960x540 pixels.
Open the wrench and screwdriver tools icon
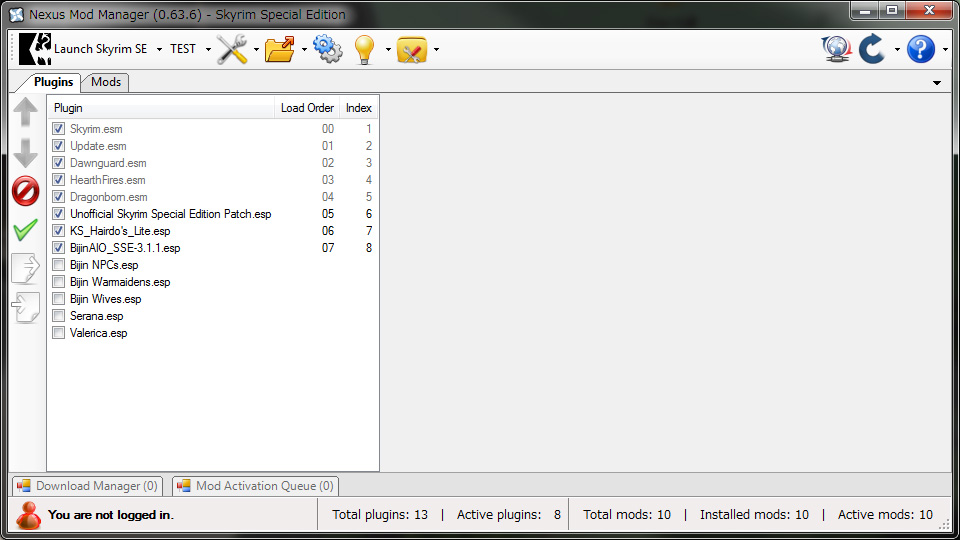click(x=232, y=49)
